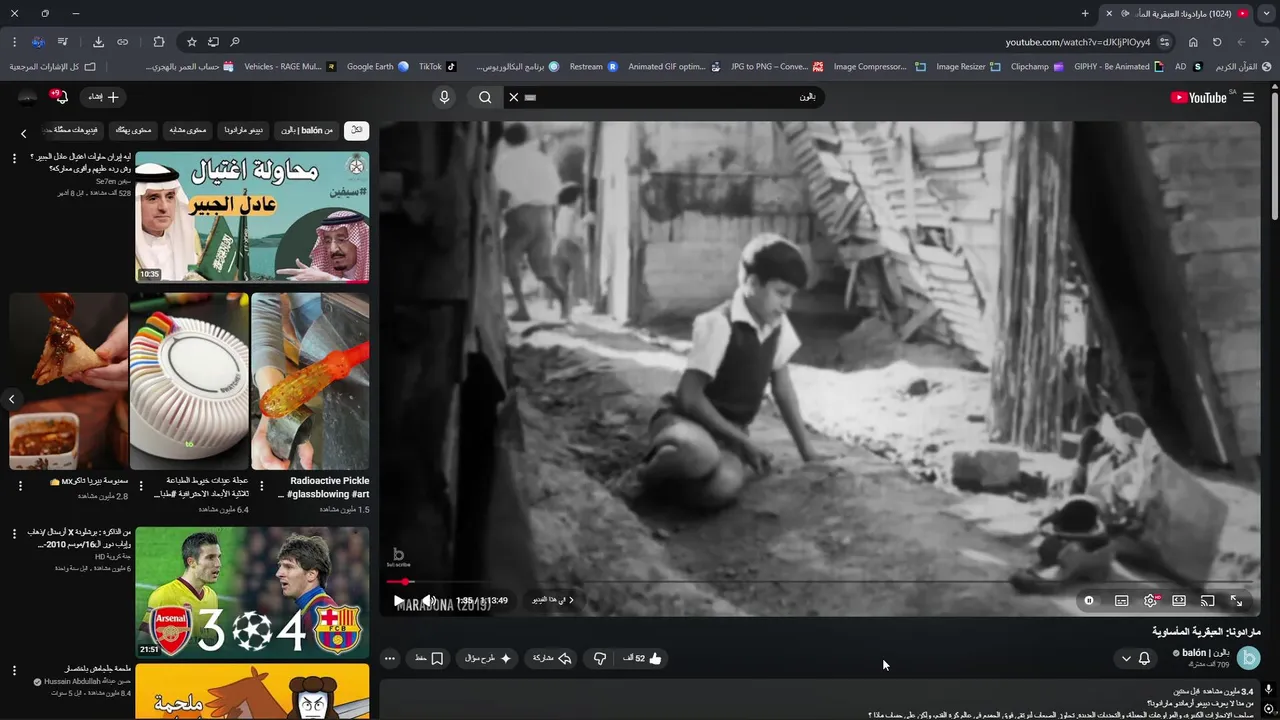Click the Share button under video
Screen dimensions: 1280x720
point(551,658)
